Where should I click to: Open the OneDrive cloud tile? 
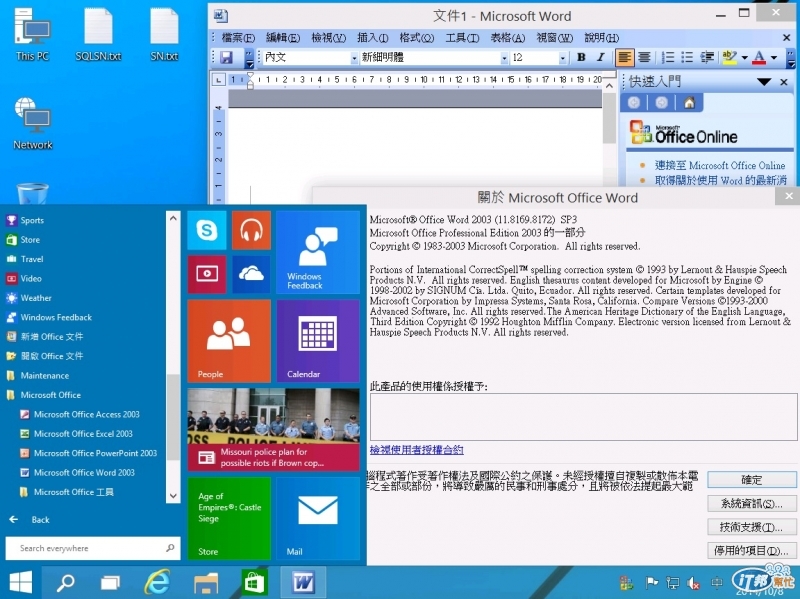251,274
